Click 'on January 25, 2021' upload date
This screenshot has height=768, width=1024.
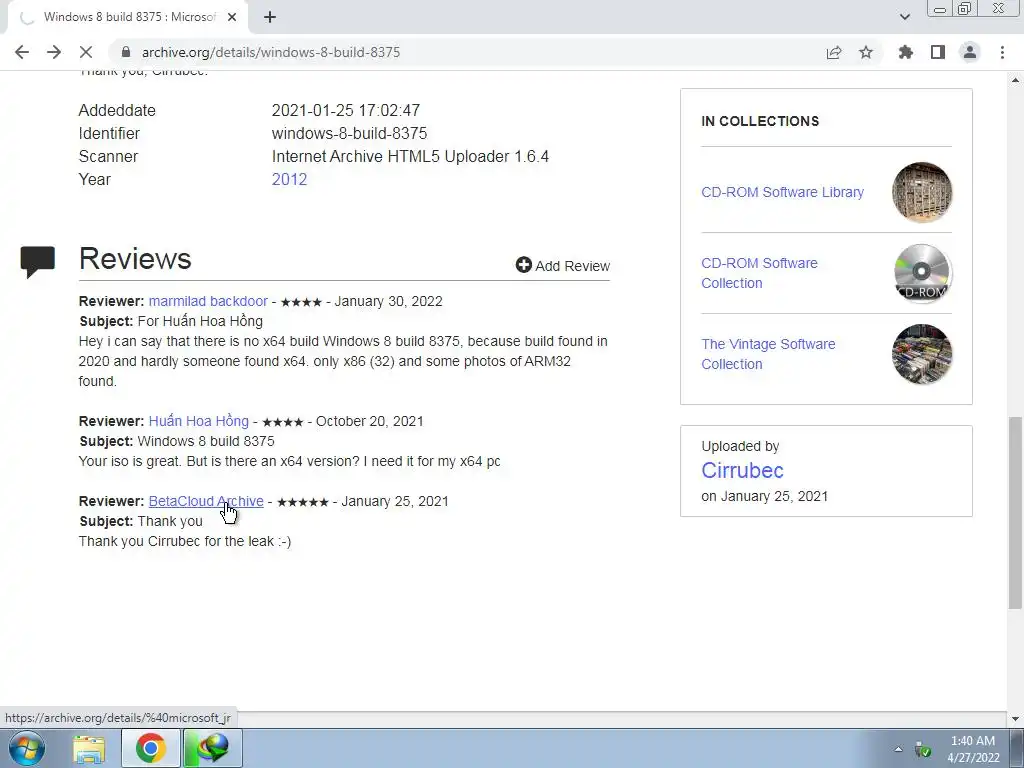click(x=765, y=496)
